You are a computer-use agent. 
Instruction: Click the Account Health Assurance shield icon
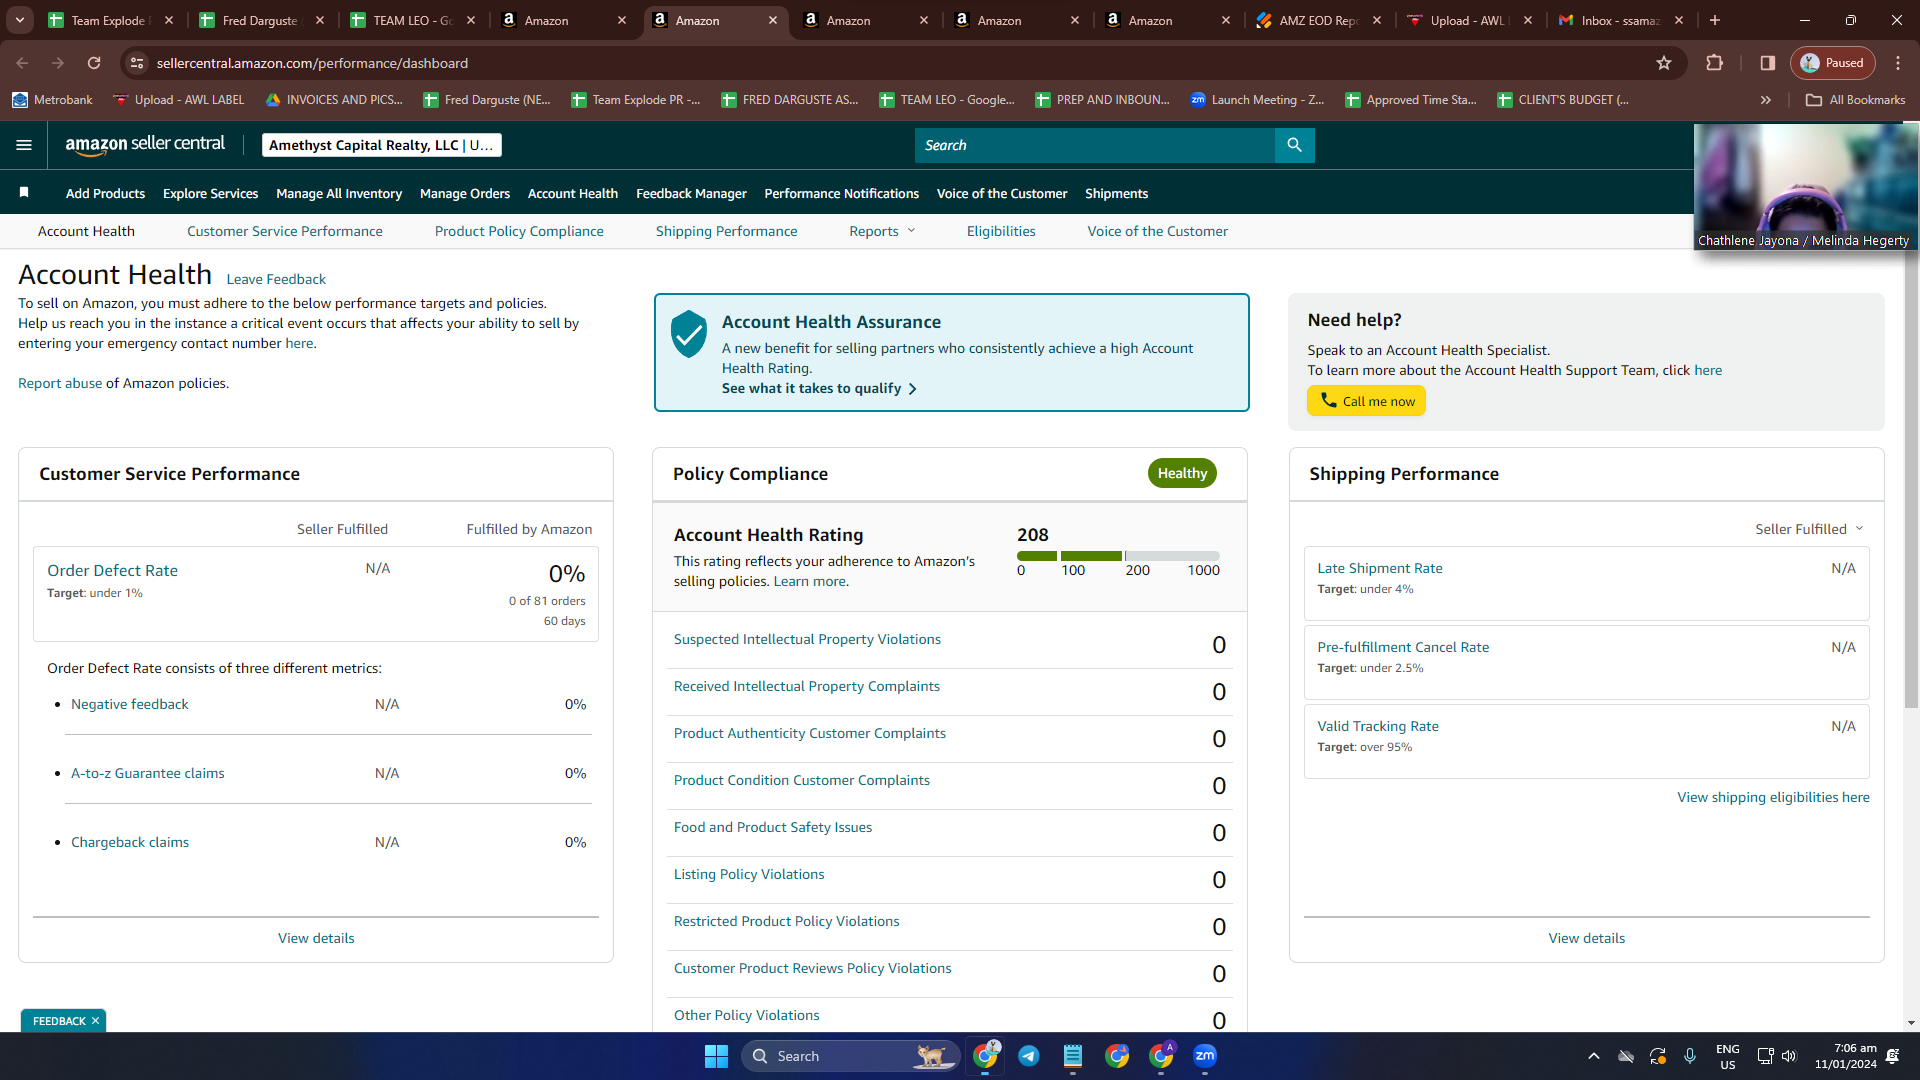click(689, 334)
